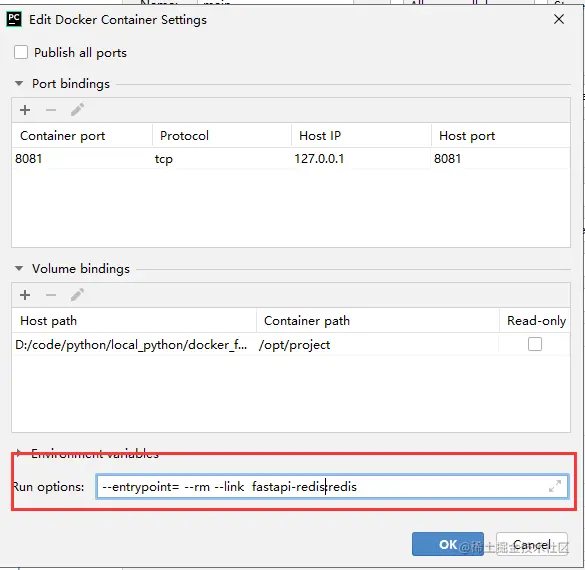Click the Protocol column header
The height and width of the screenshot is (570, 585).
coord(222,135)
